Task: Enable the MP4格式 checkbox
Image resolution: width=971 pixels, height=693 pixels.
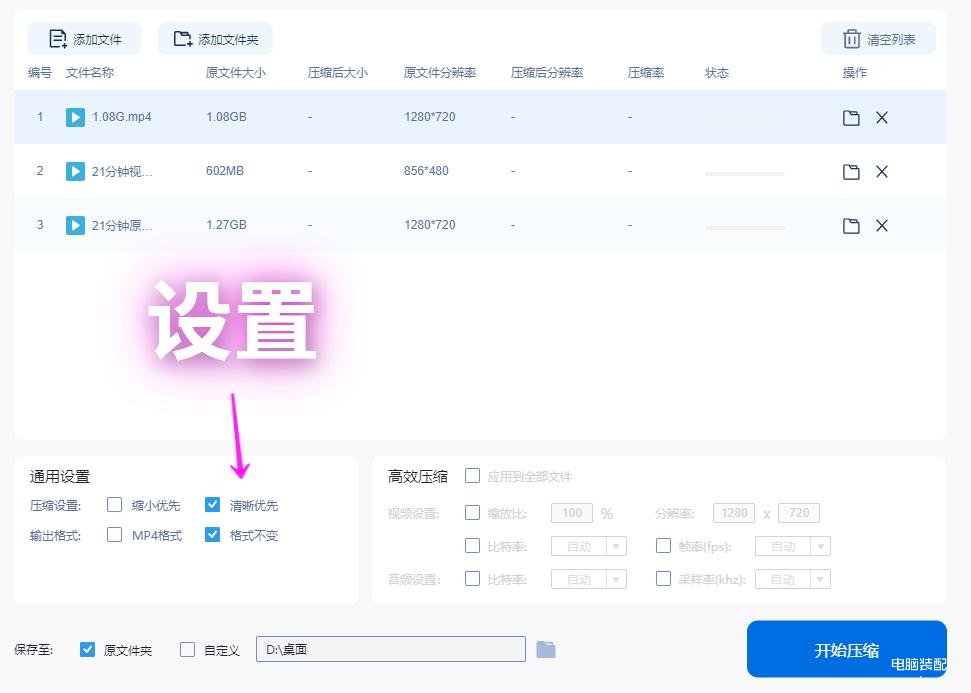Action: coord(115,534)
